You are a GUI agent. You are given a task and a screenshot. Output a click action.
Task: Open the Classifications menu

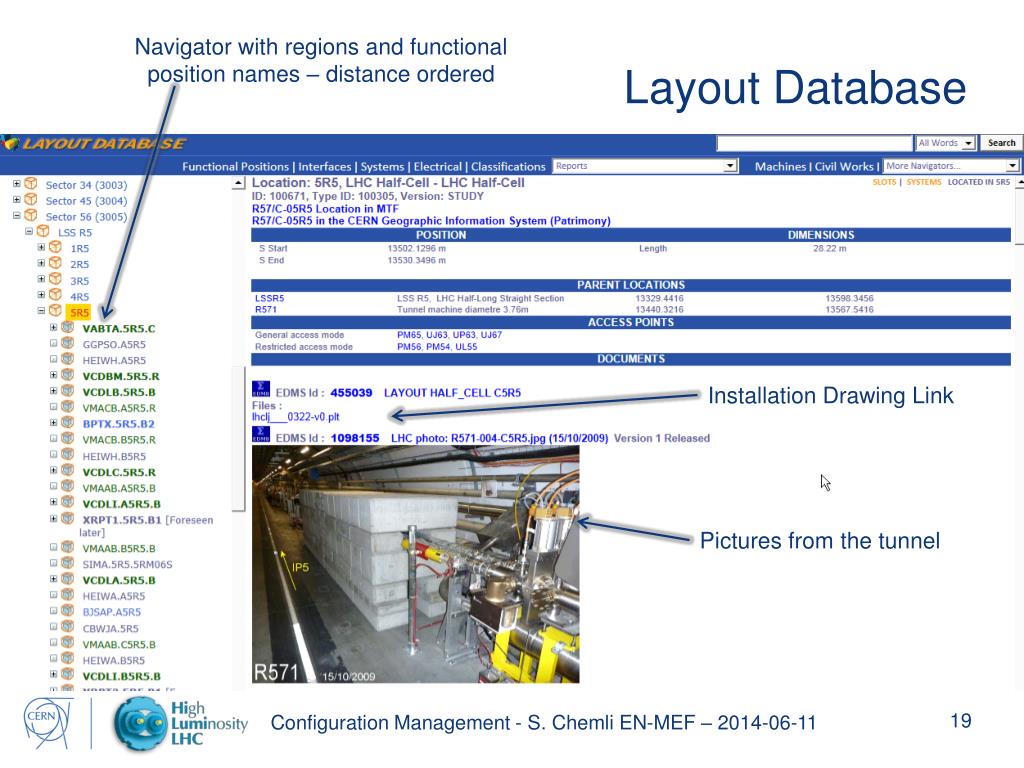coord(508,167)
